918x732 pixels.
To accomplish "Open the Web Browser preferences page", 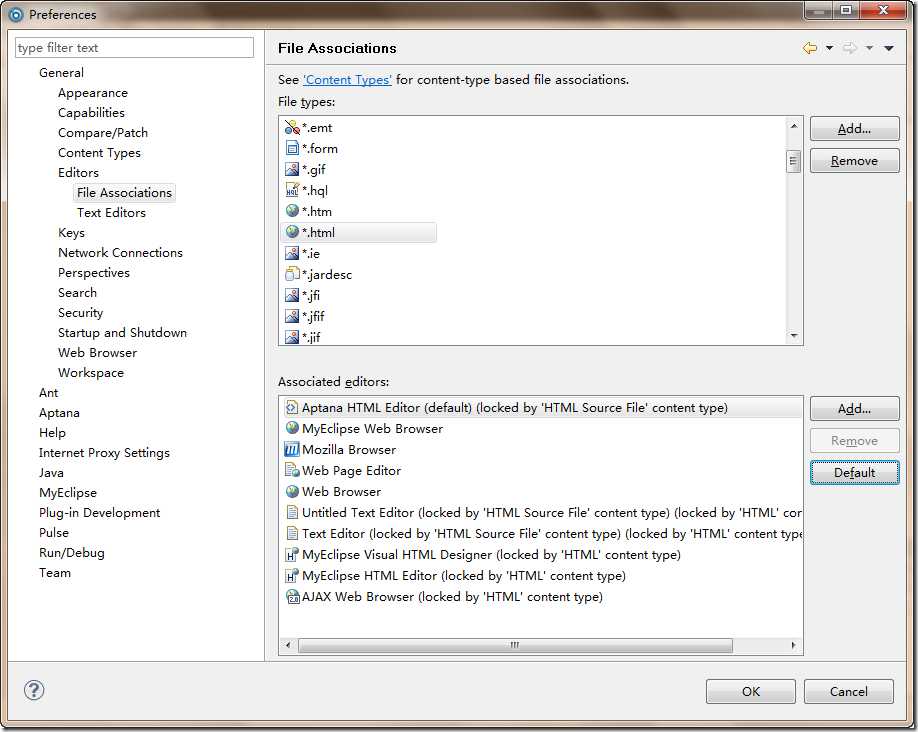I will [97, 353].
